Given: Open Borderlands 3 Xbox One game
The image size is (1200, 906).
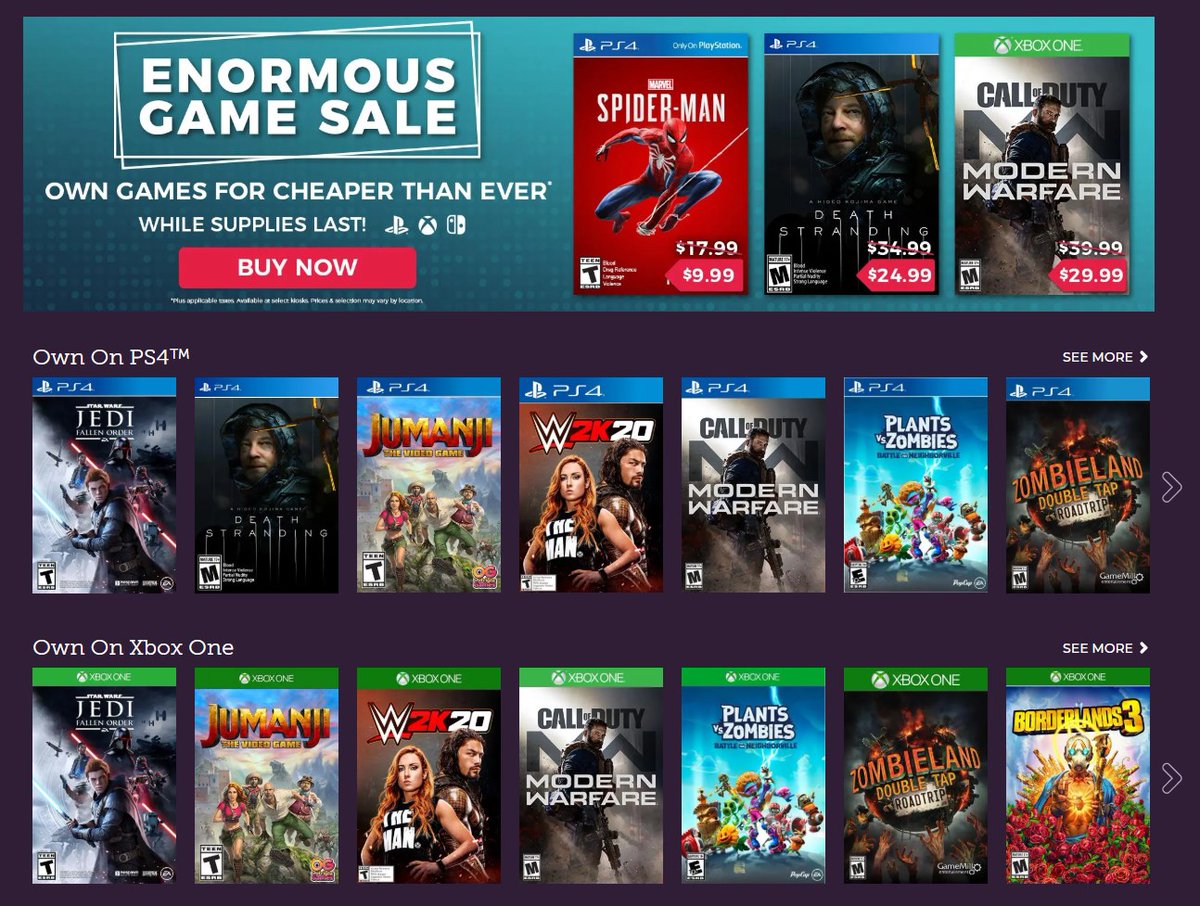Looking at the screenshot, I should point(1078,776).
